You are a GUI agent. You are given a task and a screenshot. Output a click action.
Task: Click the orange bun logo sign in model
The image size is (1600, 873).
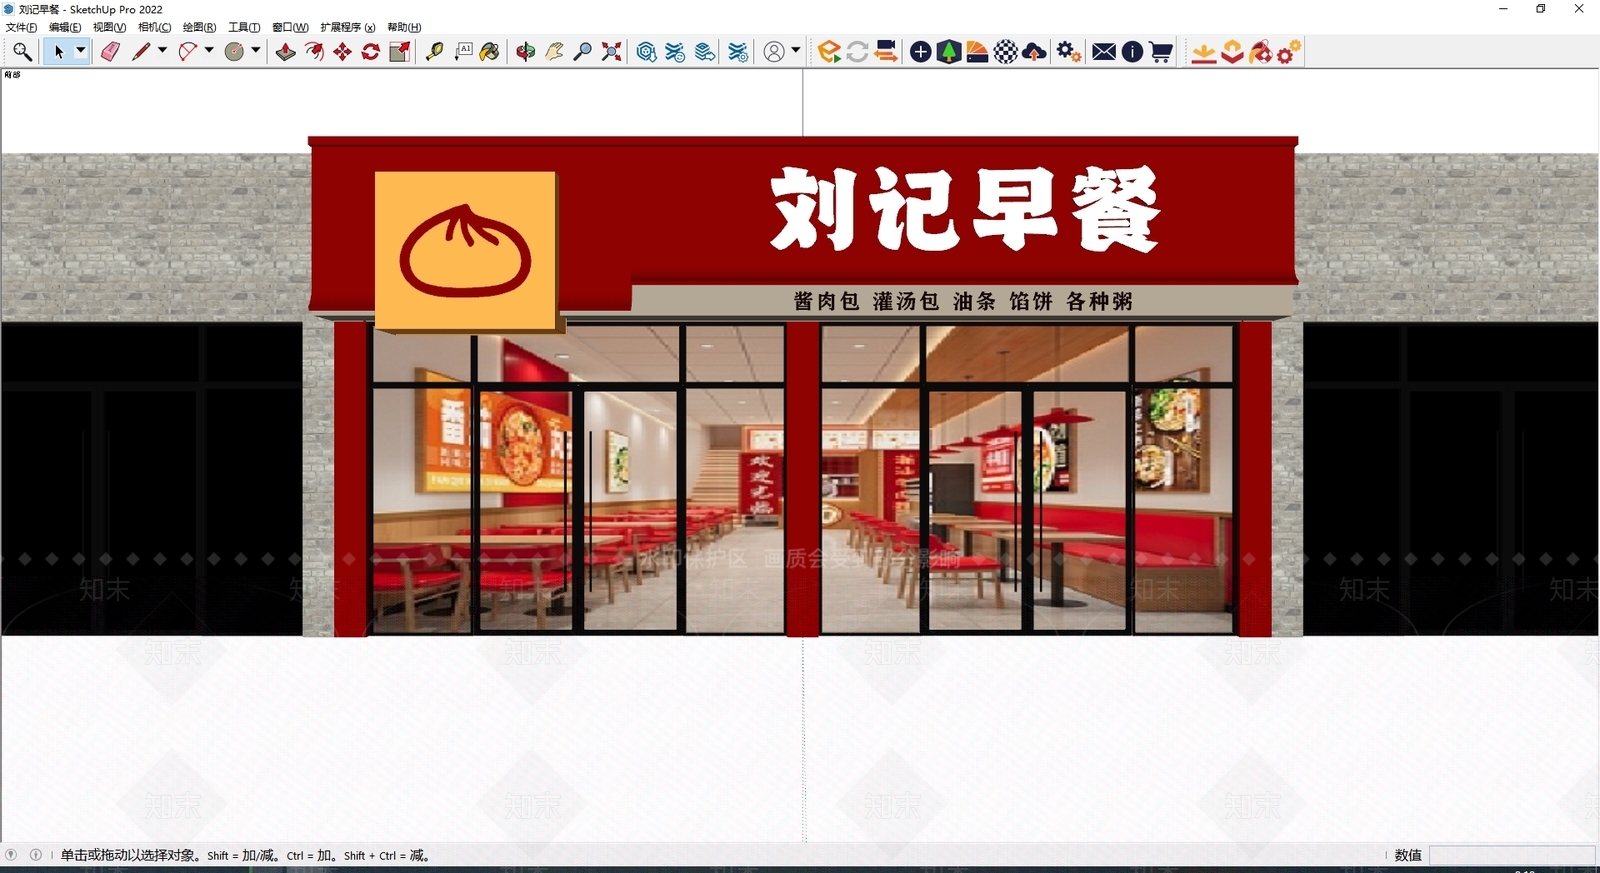point(465,250)
